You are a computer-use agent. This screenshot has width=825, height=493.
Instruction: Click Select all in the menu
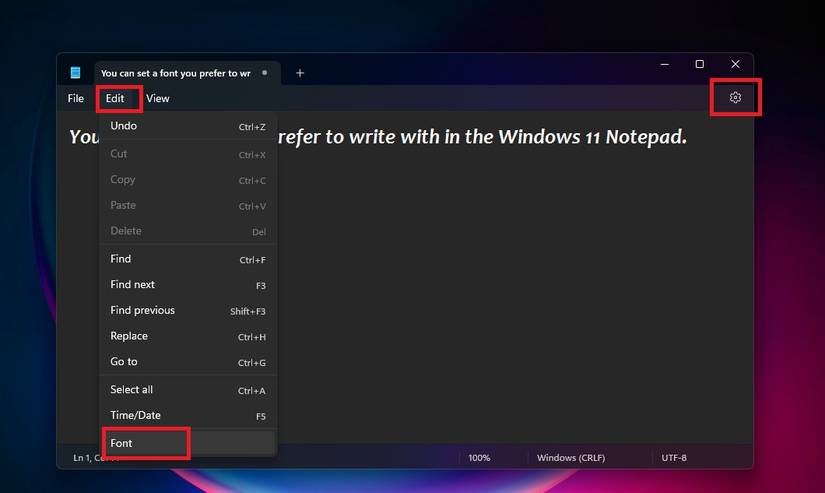tap(188, 390)
